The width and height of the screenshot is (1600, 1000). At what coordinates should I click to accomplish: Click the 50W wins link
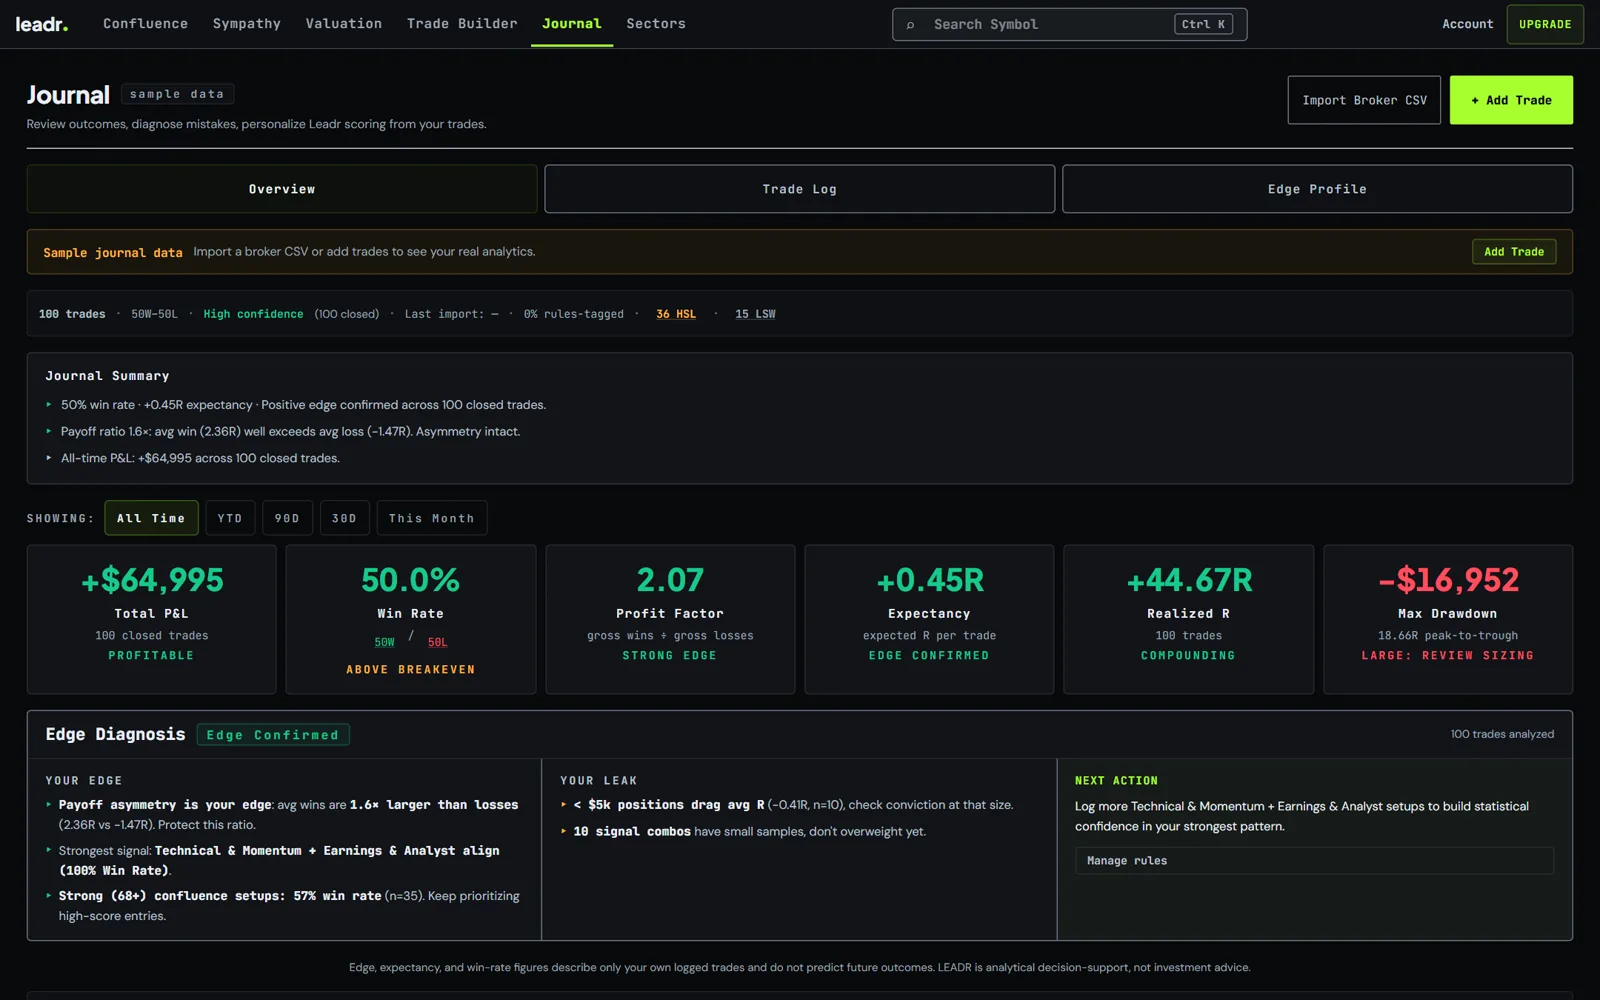385,642
